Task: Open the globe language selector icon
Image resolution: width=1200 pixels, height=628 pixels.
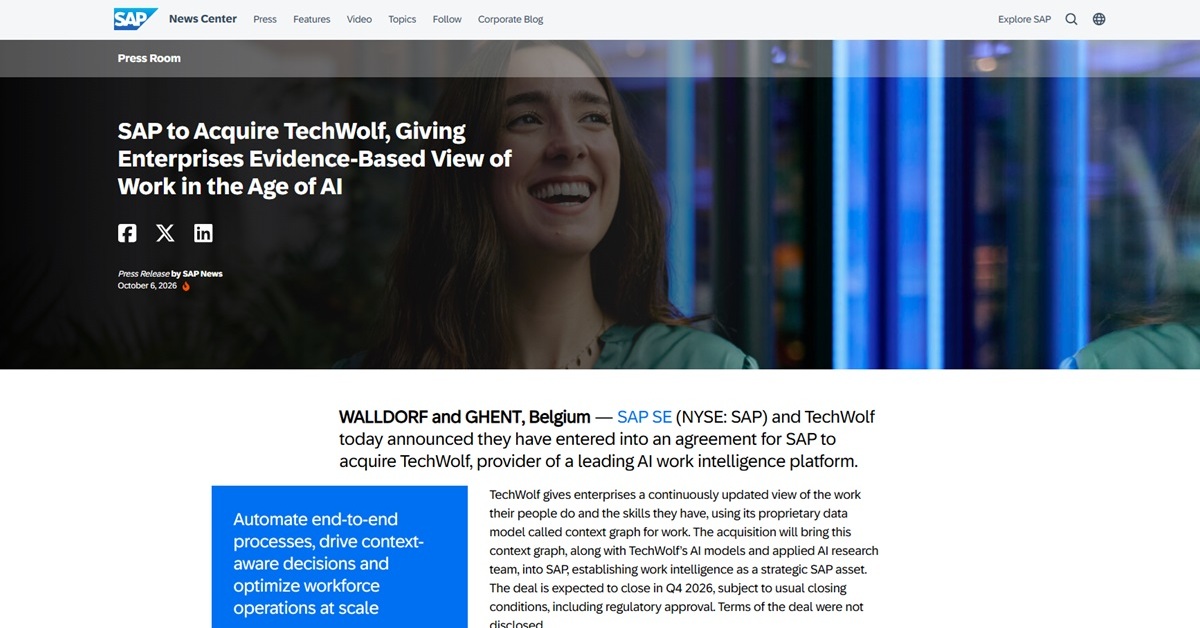Action: (1099, 19)
